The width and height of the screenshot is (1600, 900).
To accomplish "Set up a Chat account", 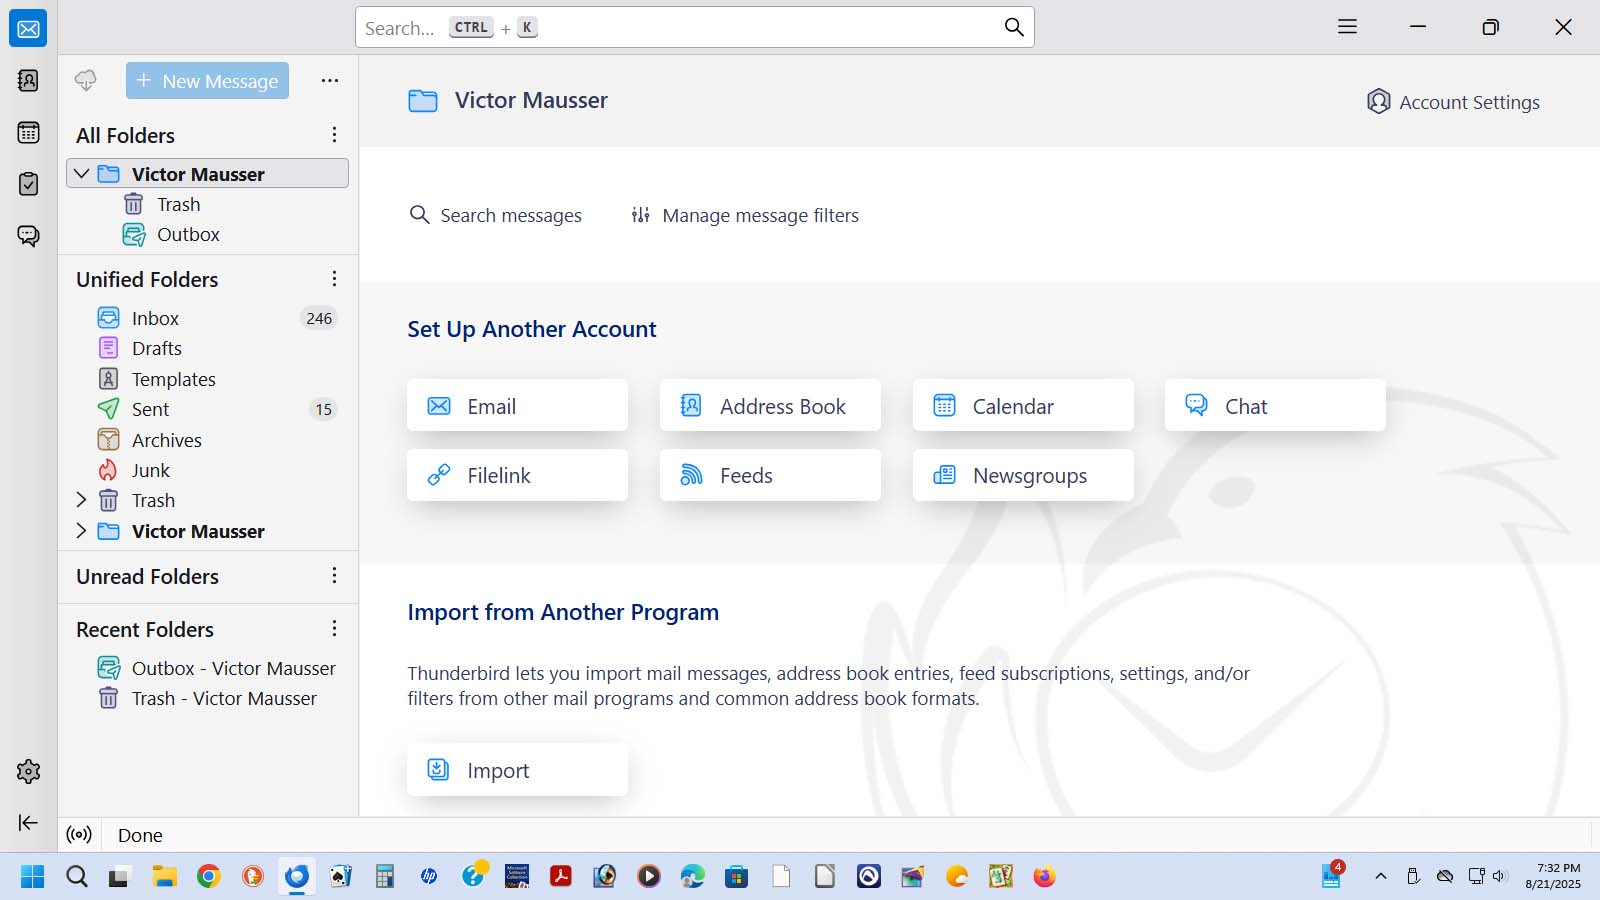I will 1275,406.
